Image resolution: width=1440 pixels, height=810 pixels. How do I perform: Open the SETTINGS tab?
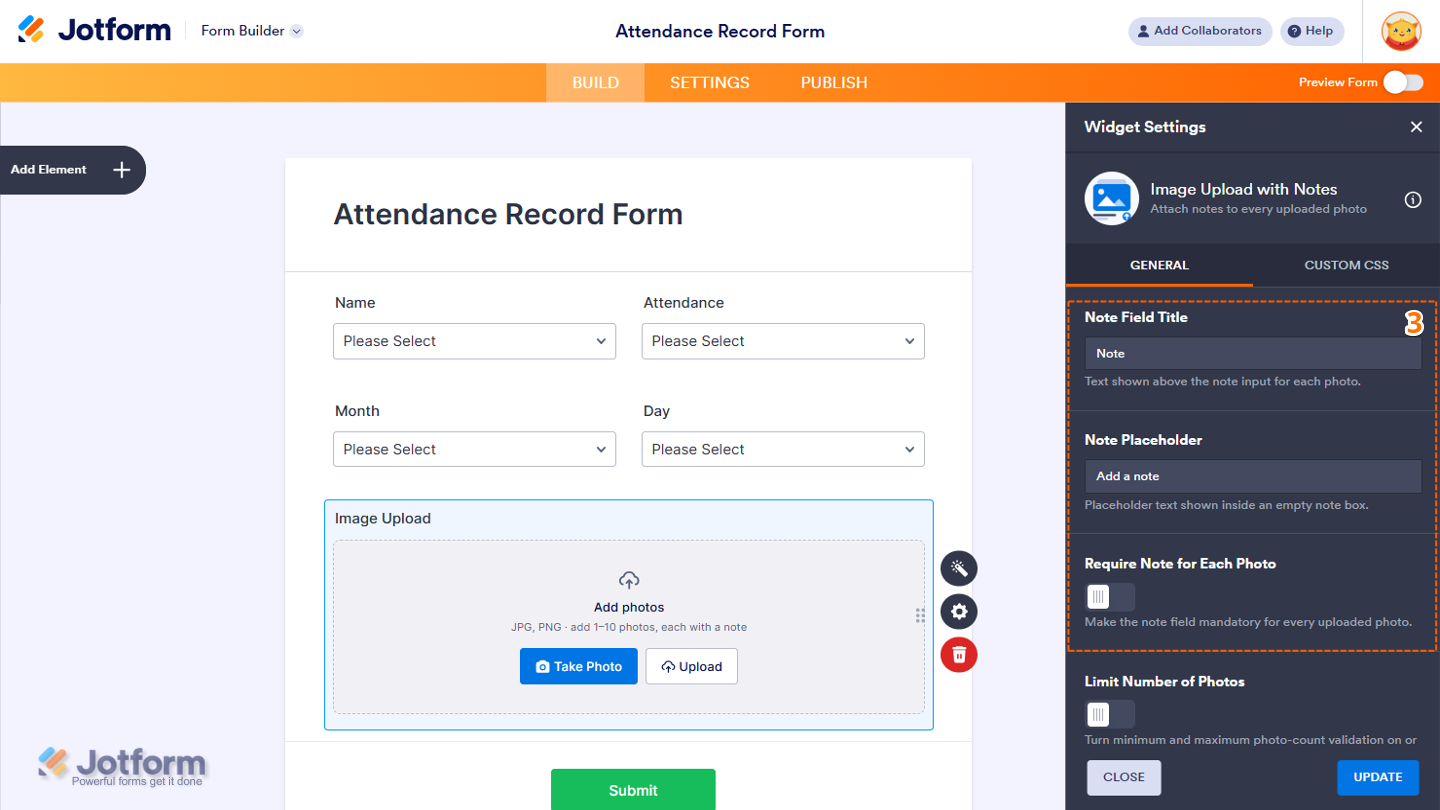point(710,83)
